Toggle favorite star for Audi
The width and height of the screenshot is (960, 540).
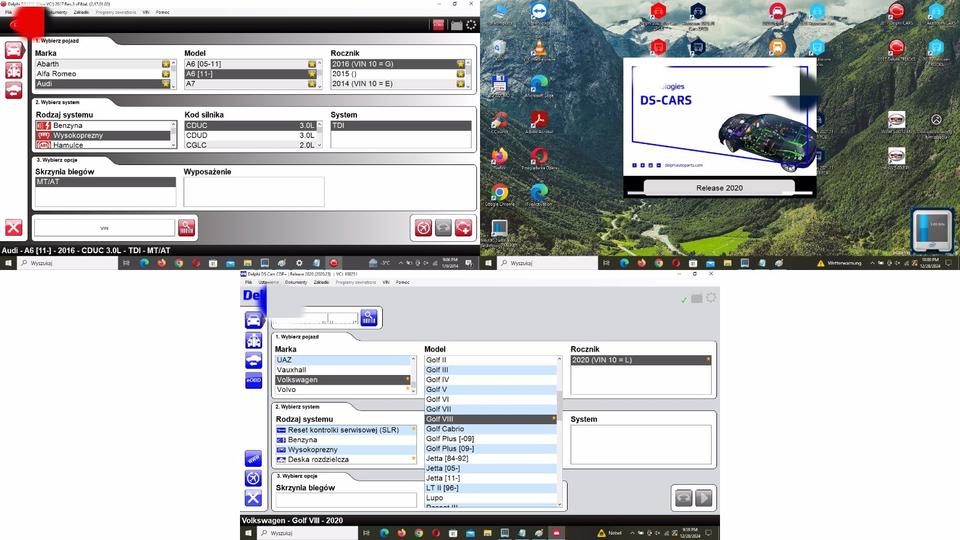(165, 83)
